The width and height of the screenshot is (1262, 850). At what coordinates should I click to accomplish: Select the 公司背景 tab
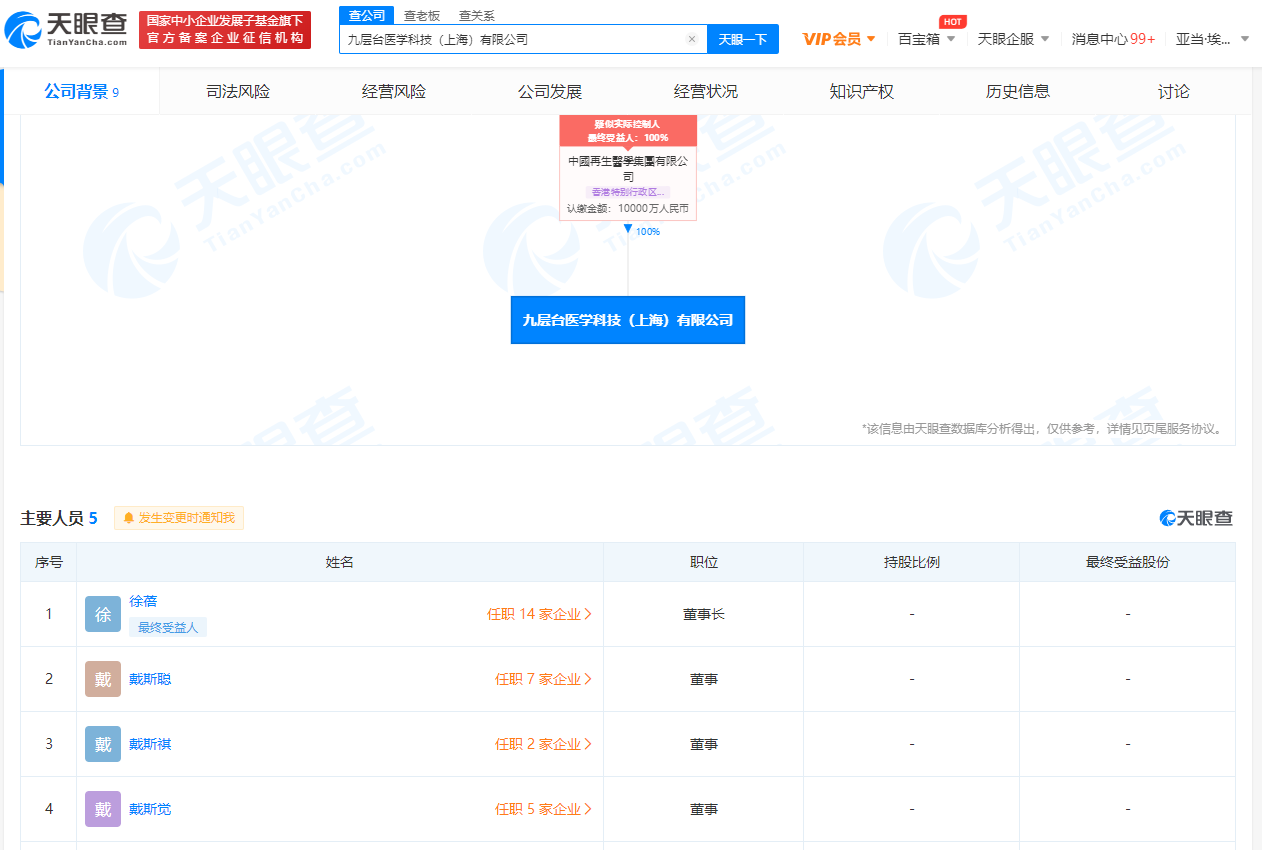(x=82, y=92)
